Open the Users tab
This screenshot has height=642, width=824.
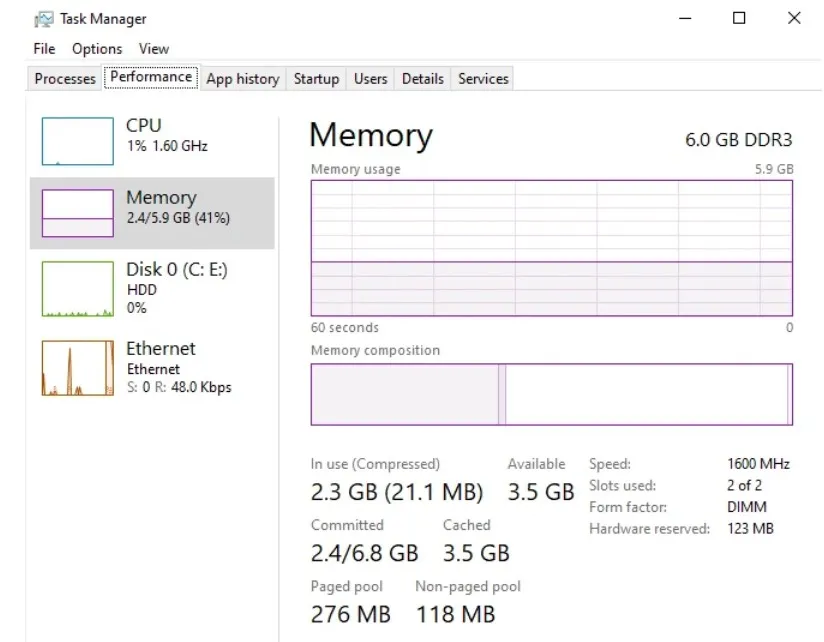(x=370, y=78)
